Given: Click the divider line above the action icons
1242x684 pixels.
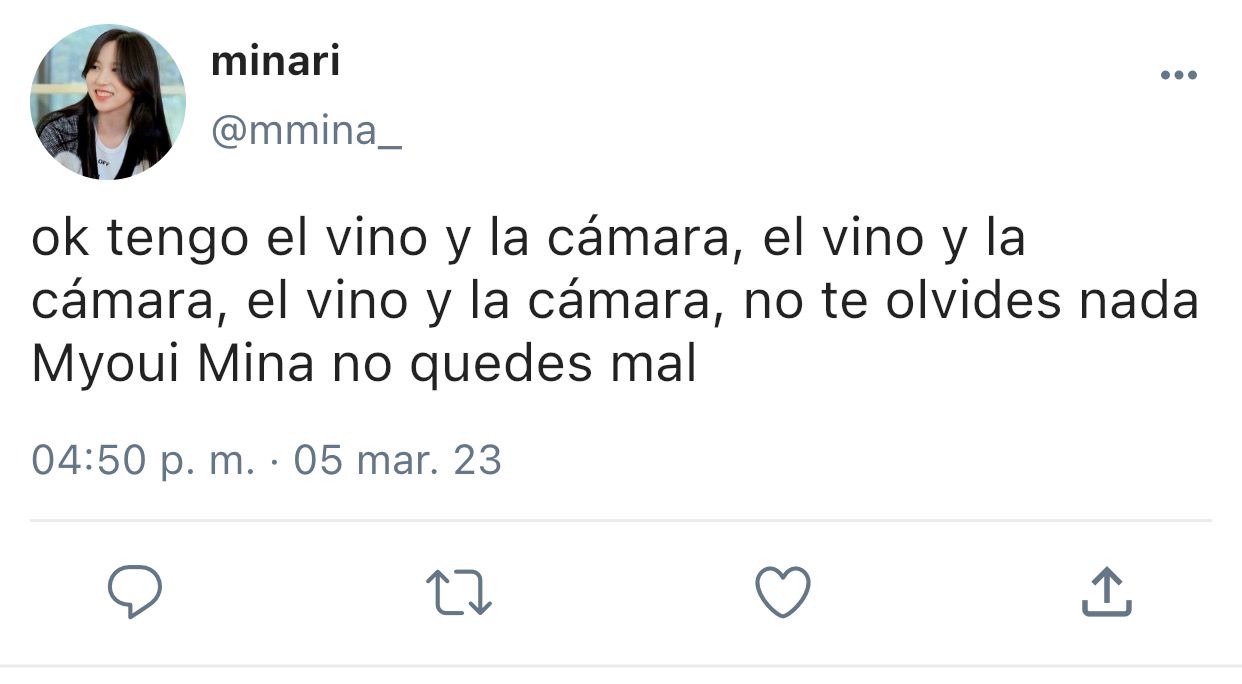Looking at the screenshot, I should tap(621, 521).
